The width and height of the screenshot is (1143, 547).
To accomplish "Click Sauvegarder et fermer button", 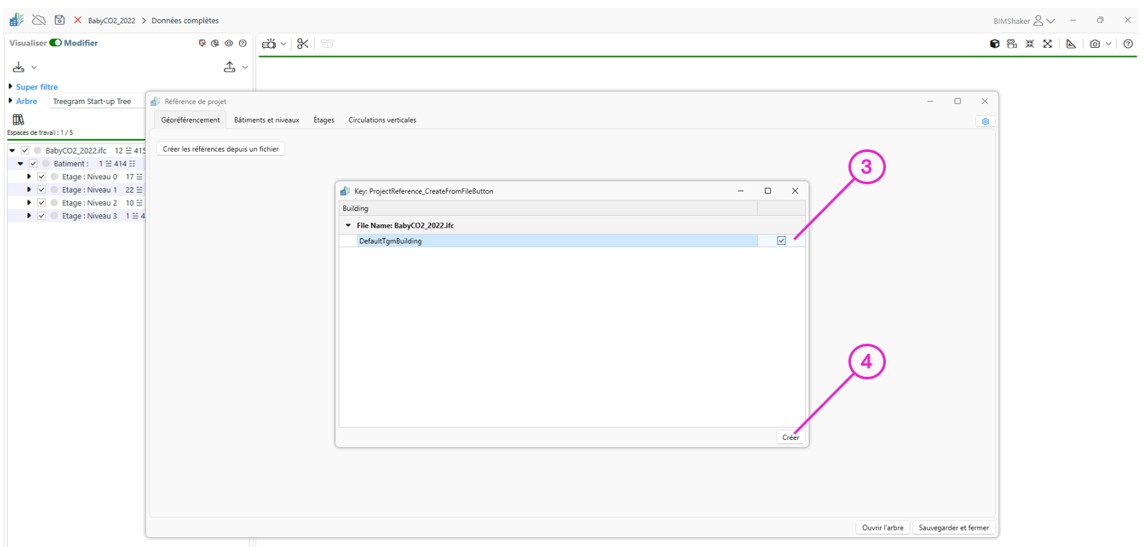I will [953, 528].
